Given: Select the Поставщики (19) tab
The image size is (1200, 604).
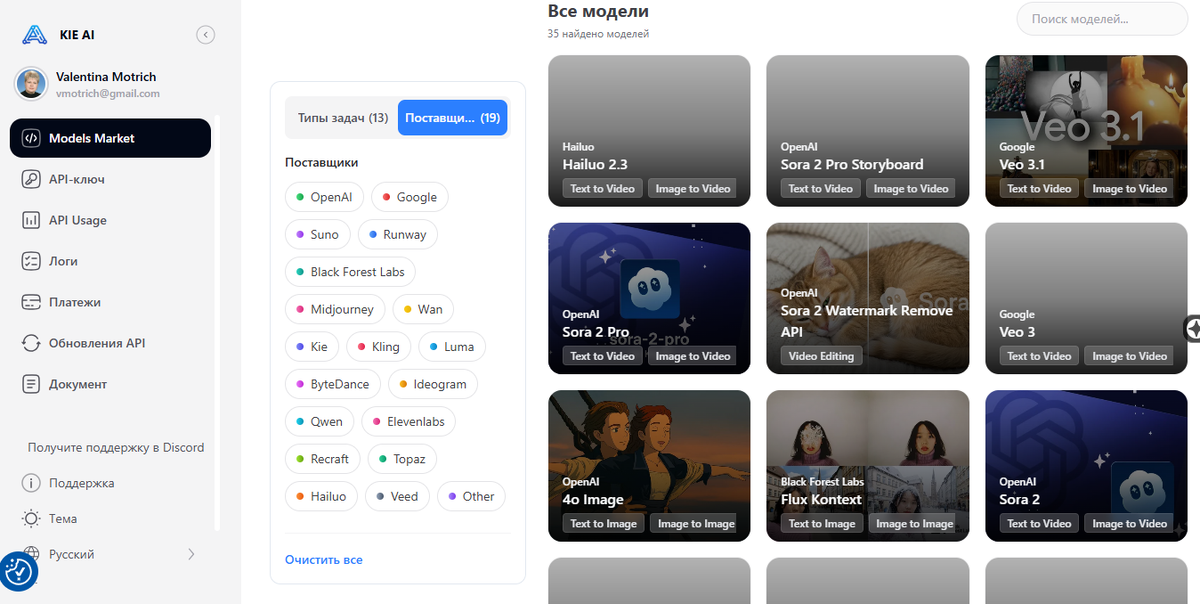Looking at the screenshot, I should point(453,118).
